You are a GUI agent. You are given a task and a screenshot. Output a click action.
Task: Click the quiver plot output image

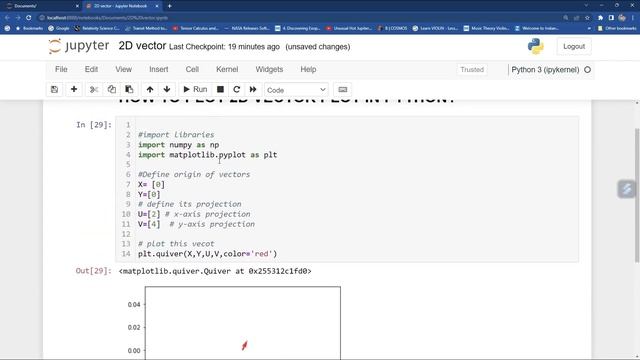click(235, 322)
